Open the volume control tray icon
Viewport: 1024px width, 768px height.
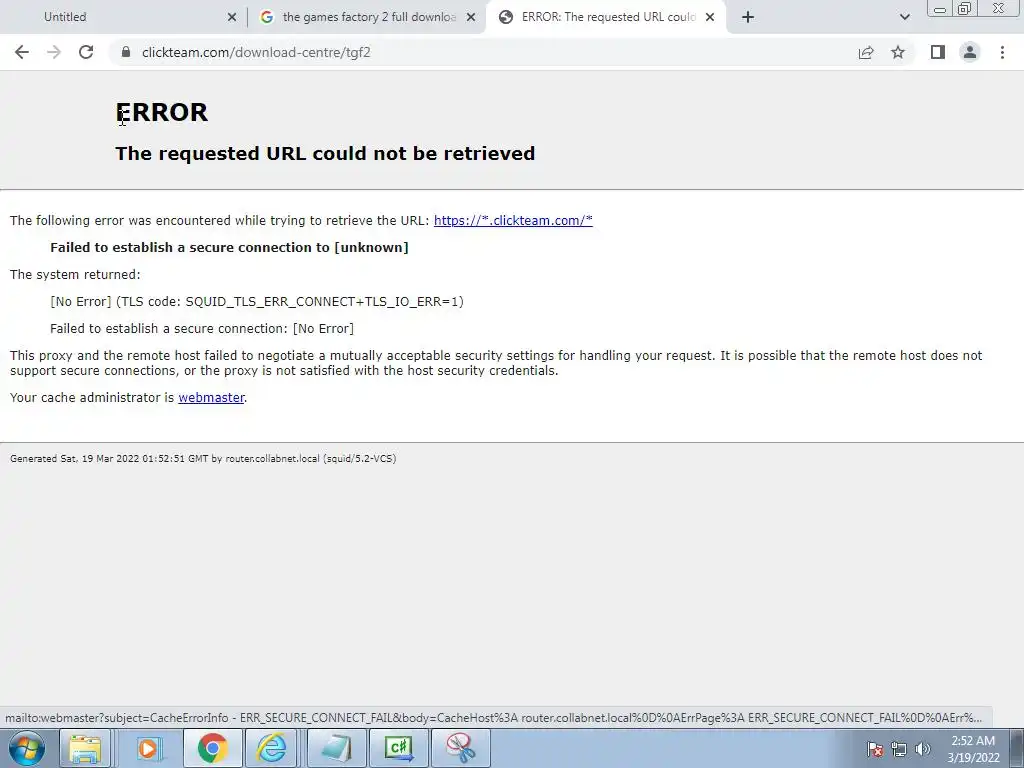[923, 749]
